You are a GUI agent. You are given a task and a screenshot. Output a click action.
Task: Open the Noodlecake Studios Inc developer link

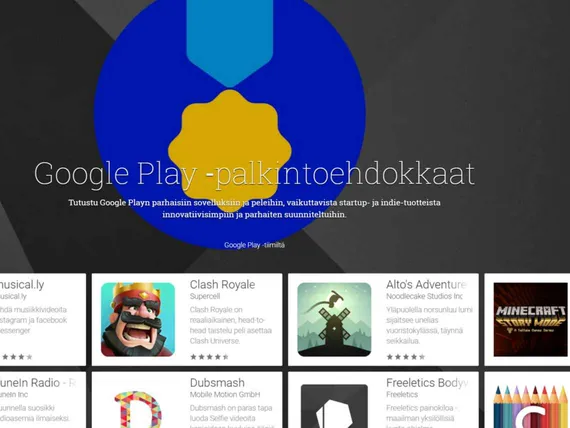coord(424,296)
